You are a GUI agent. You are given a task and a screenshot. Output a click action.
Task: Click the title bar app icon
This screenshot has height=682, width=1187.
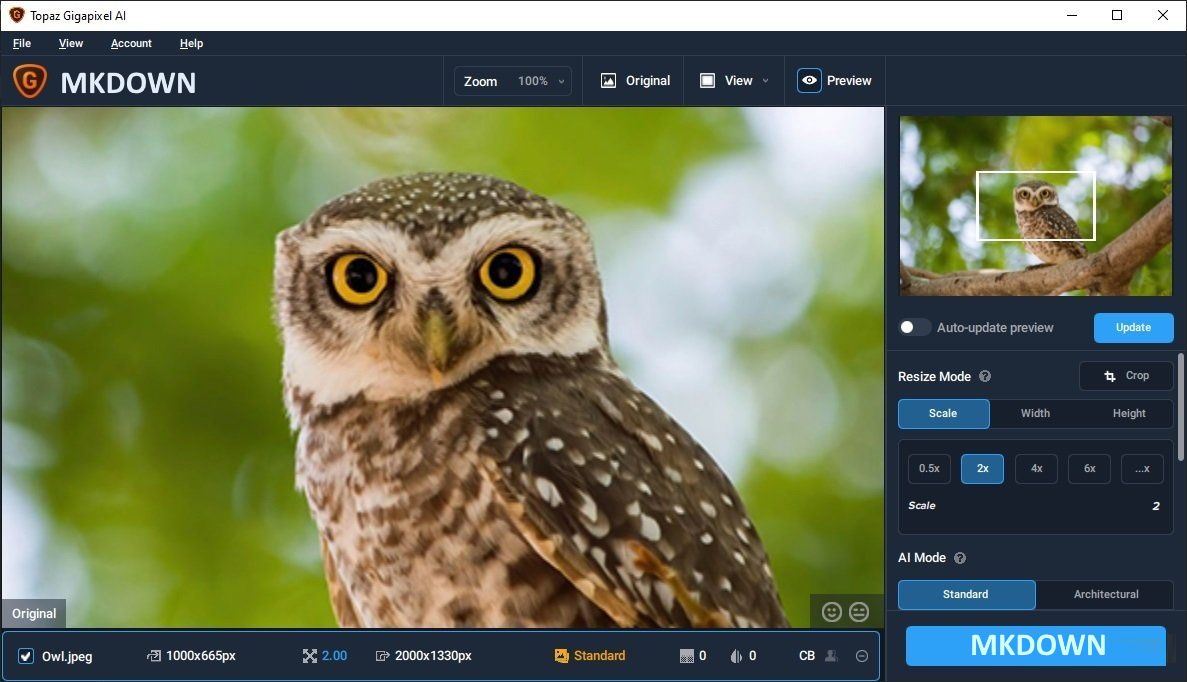(17, 15)
